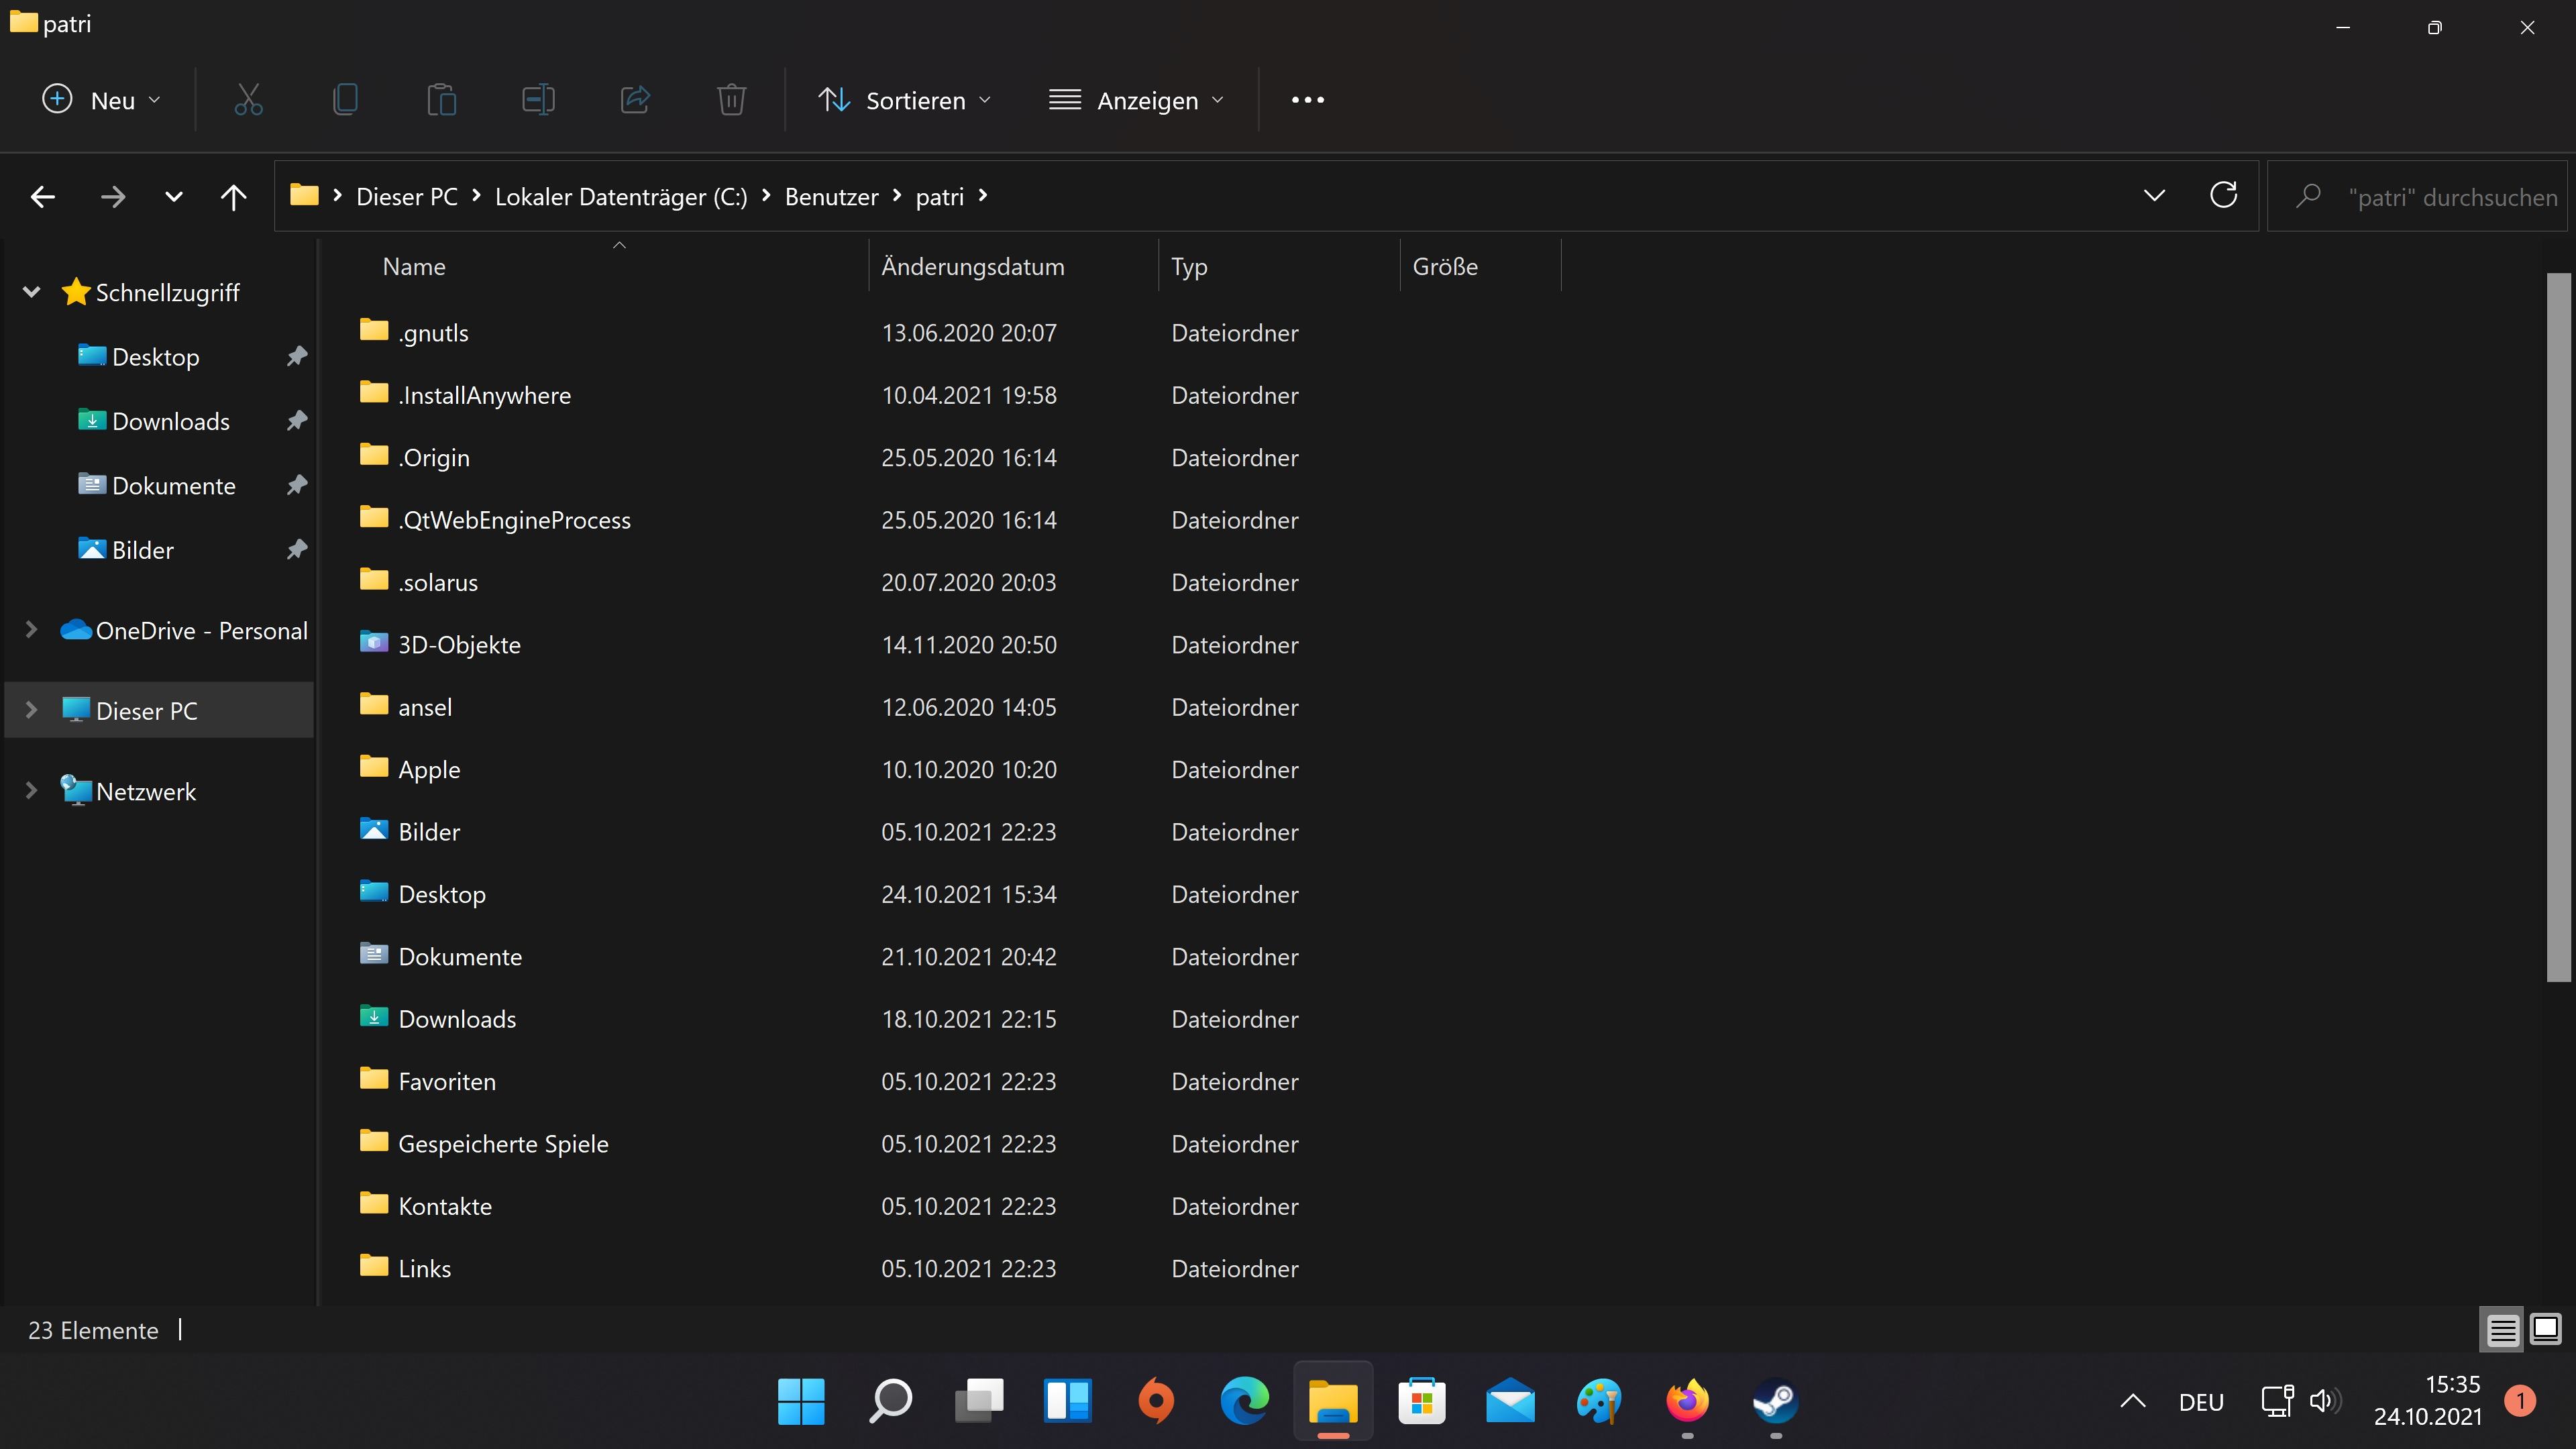Navigate up one folder level
Image resolution: width=2576 pixels, height=1449 pixels.
point(233,197)
